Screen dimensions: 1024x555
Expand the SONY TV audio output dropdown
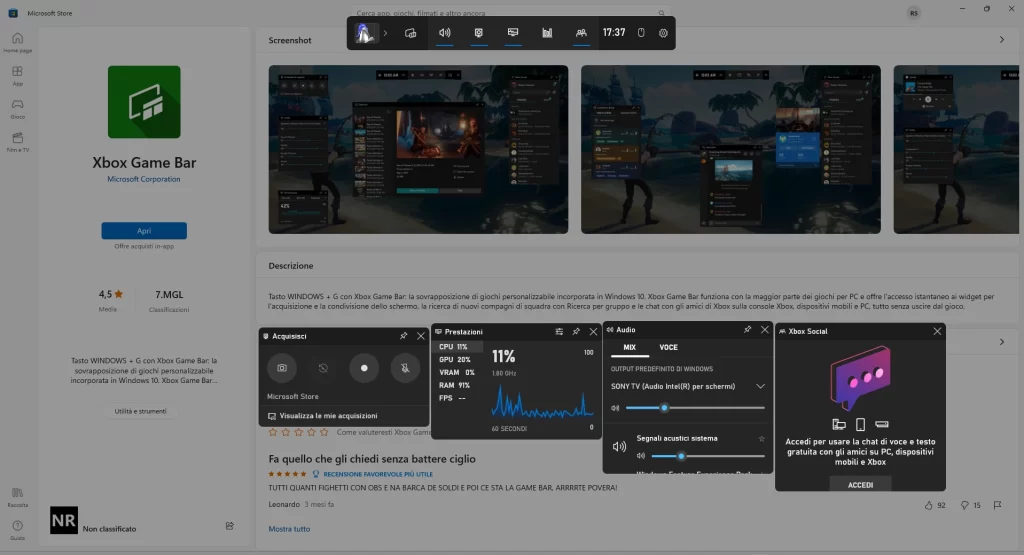click(x=760, y=387)
